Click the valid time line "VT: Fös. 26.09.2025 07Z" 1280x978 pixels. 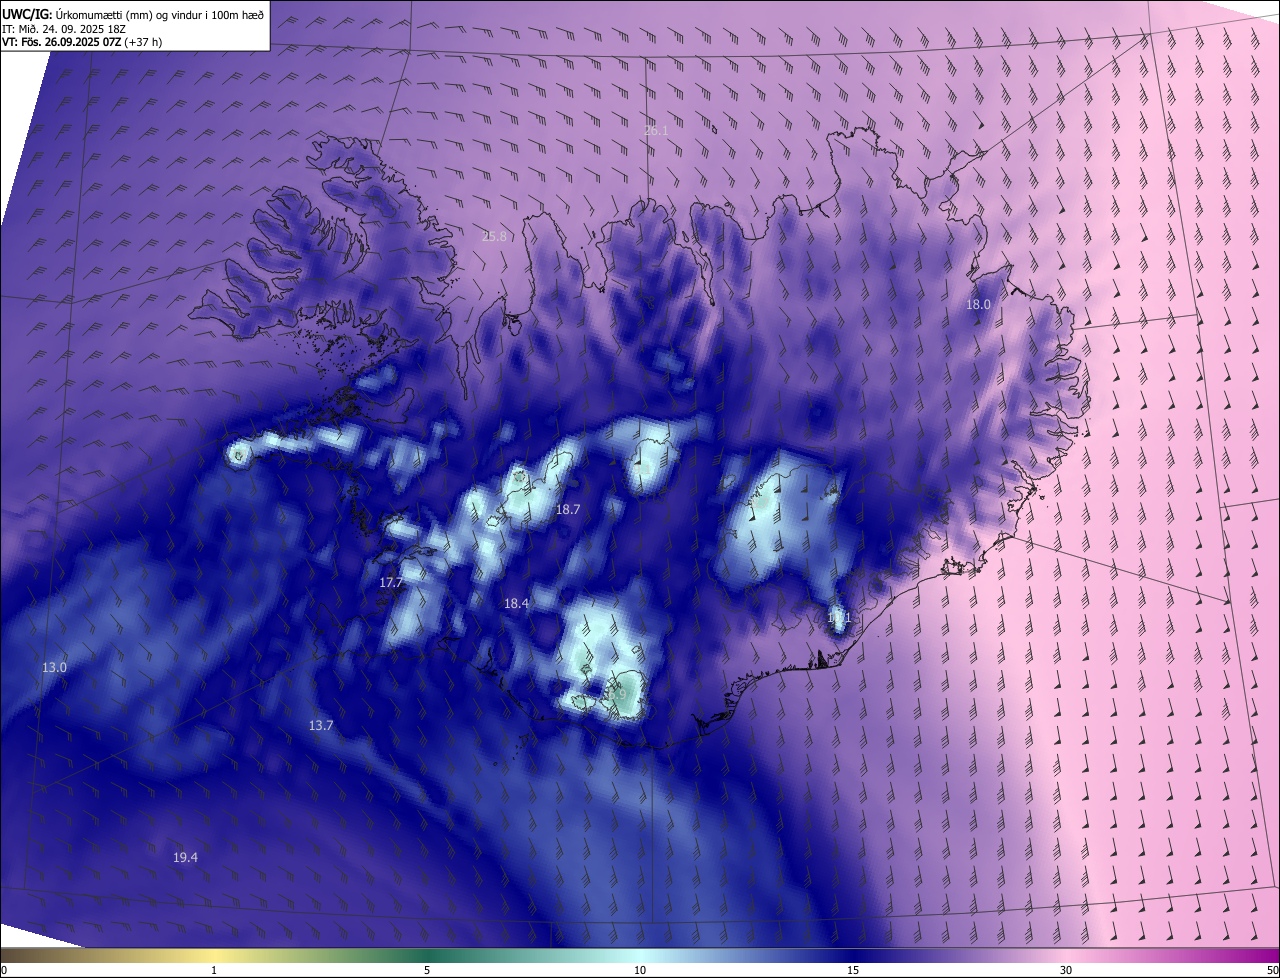coord(61,42)
